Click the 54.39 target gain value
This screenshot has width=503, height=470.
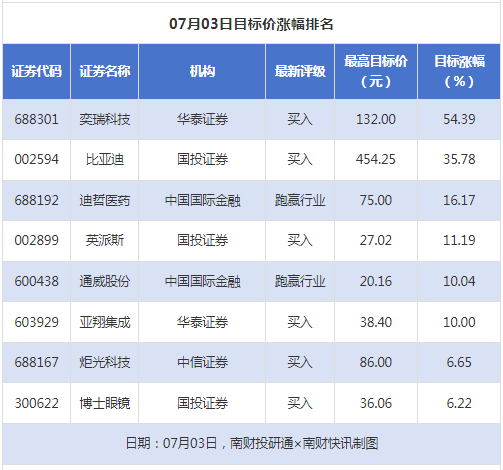(459, 119)
